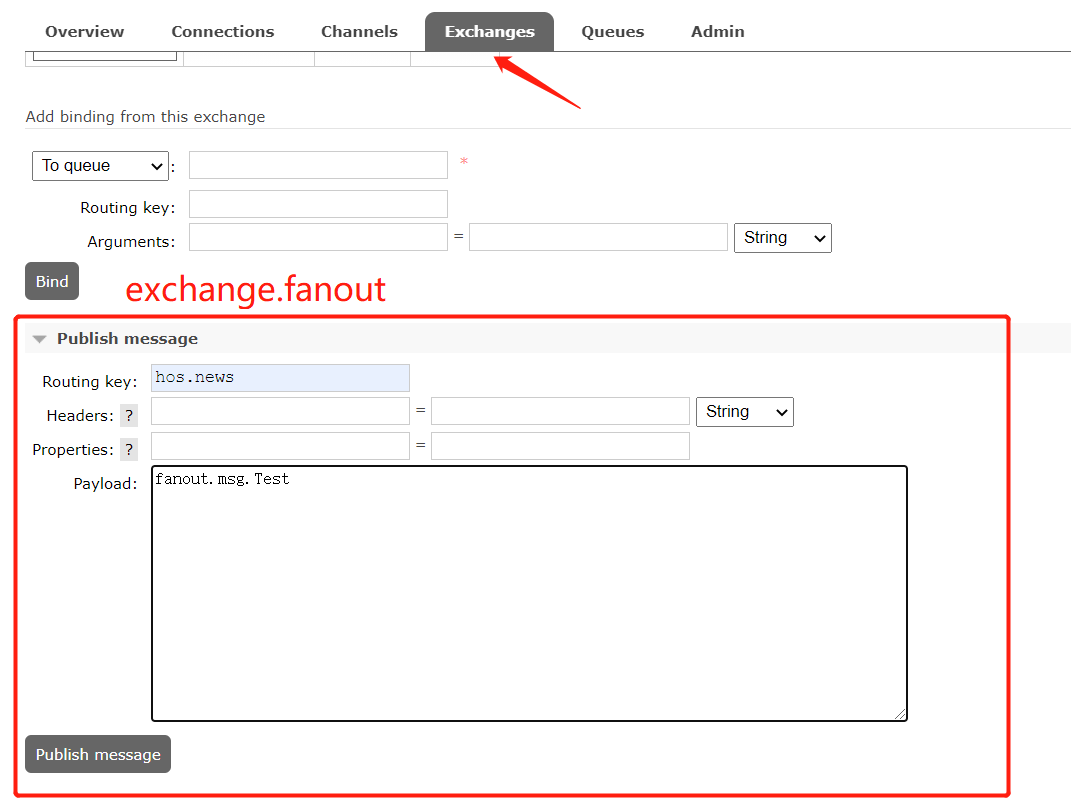Click the Headers value input field
The height and width of the screenshot is (799, 1071).
click(x=560, y=411)
